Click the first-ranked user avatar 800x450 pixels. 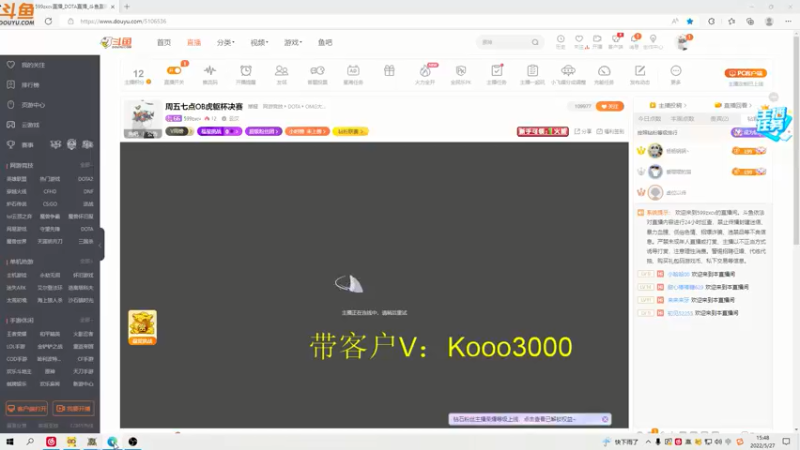point(655,151)
